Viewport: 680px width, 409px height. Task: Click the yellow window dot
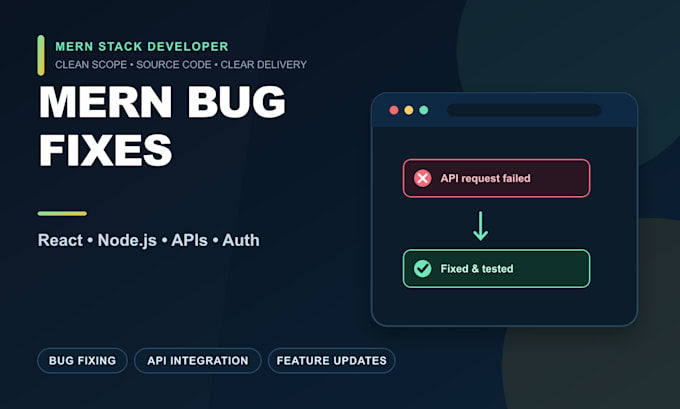pyautogui.click(x=409, y=110)
